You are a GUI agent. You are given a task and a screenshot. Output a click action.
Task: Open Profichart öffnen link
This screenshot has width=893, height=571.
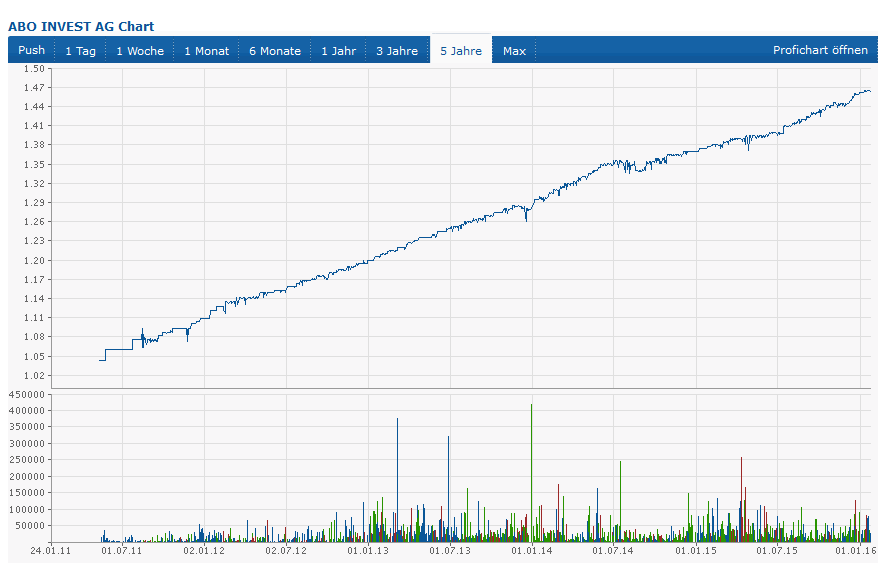click(820, 50)
